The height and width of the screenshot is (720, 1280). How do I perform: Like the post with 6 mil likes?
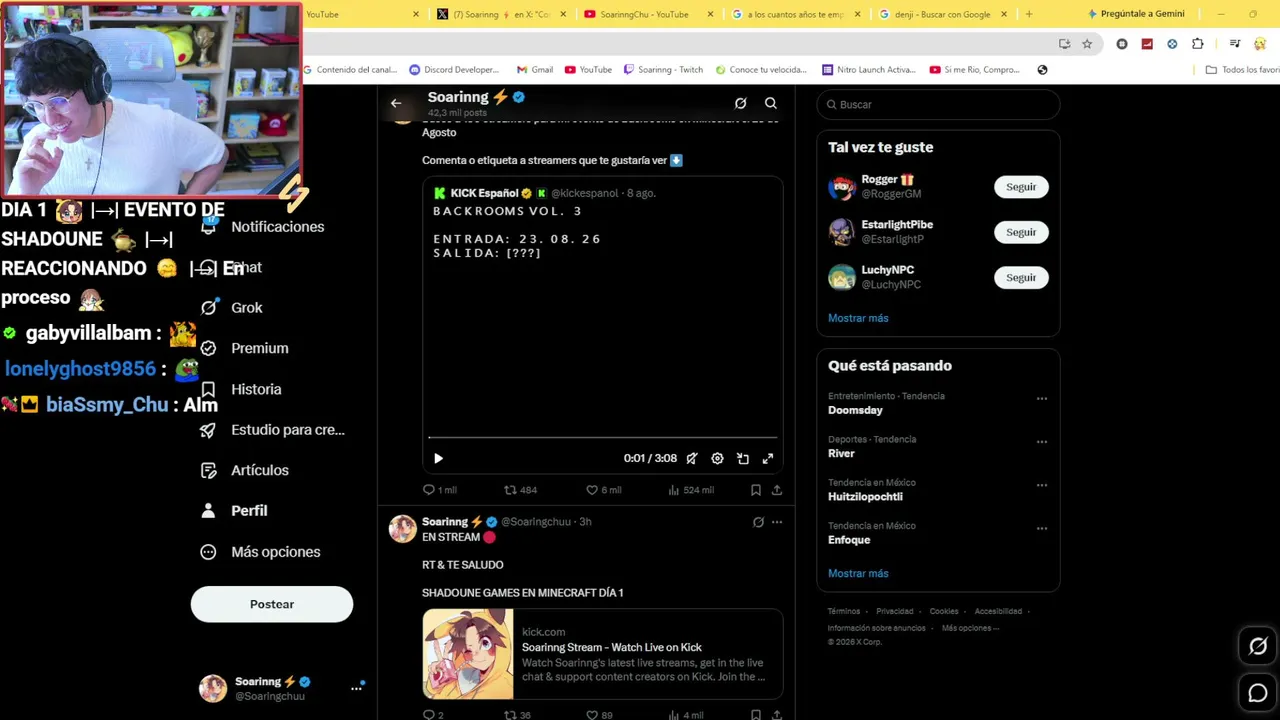pos(603,490)
